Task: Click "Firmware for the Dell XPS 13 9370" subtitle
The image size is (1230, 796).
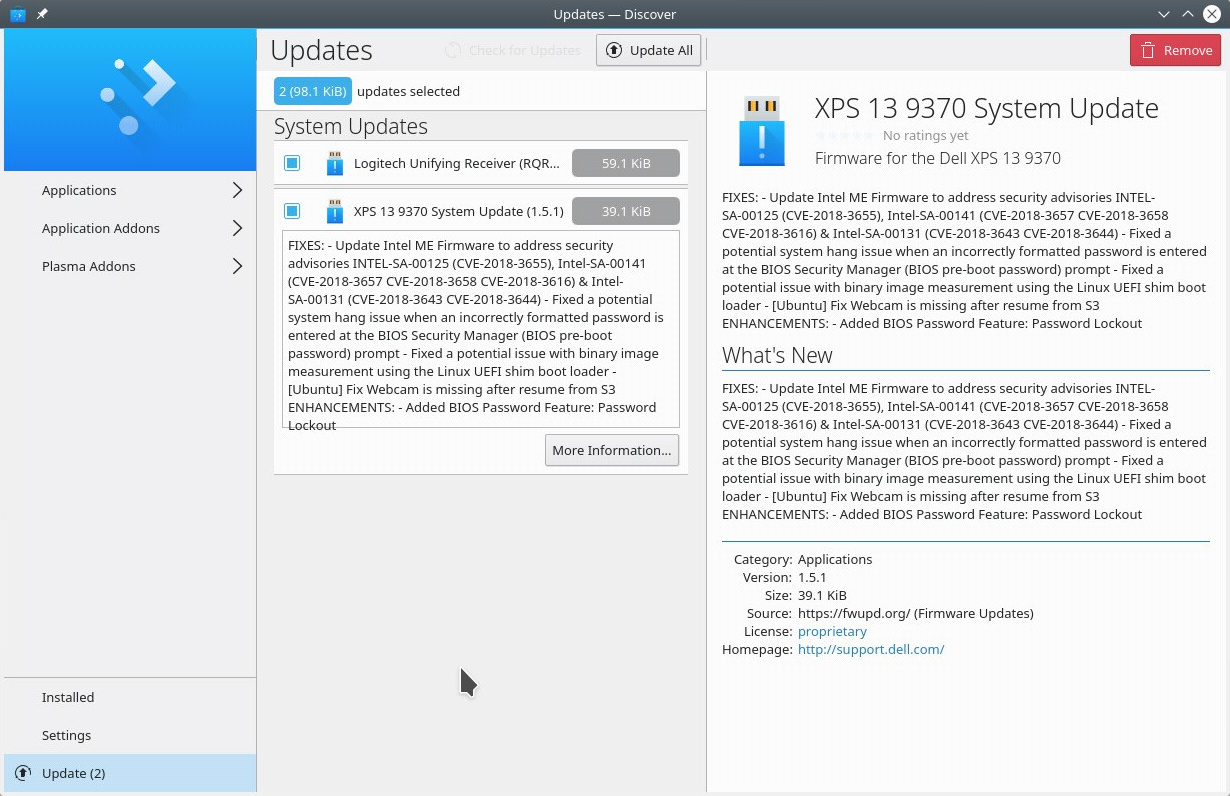Action: pyautogui.click(x=938, y=158)
